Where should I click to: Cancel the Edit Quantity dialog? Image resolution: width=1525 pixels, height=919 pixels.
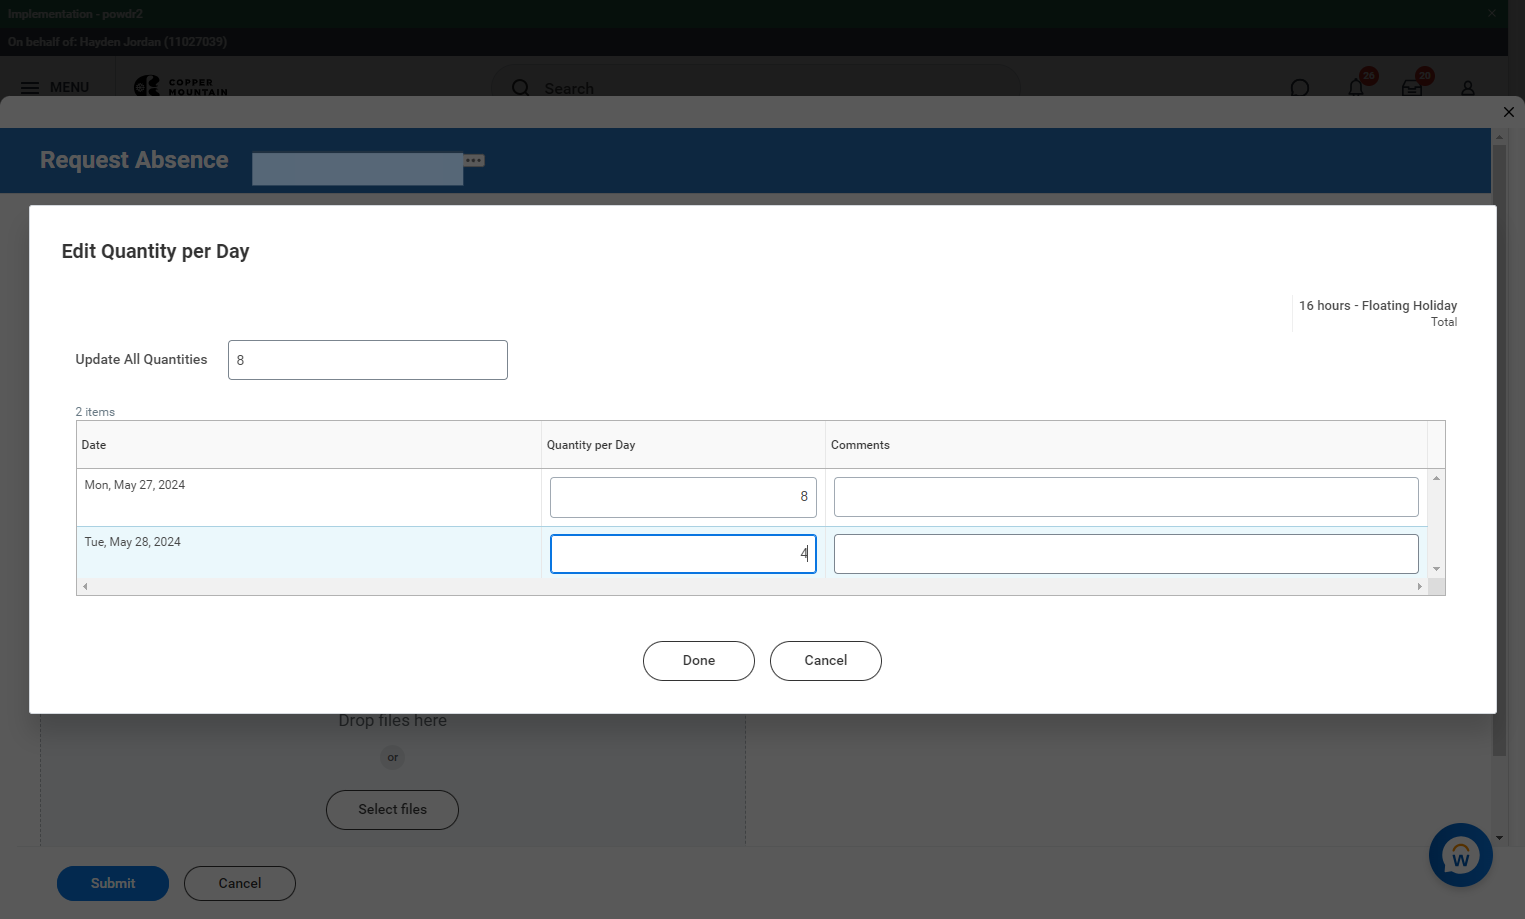(x=826, y=661)
